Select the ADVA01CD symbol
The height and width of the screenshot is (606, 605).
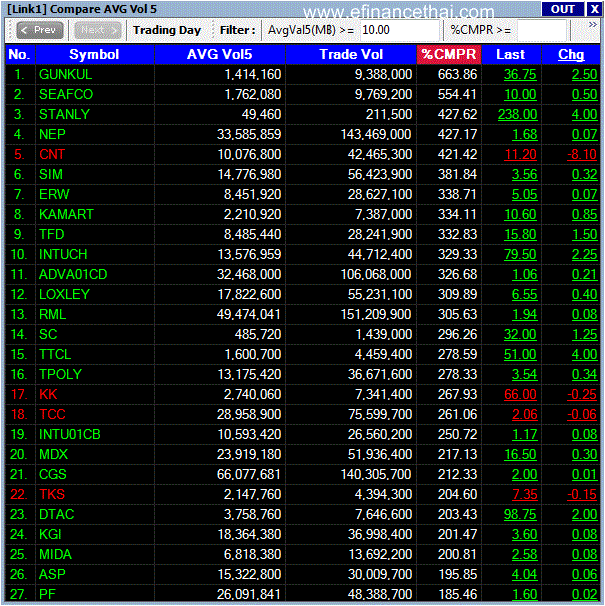click(73, 274)
